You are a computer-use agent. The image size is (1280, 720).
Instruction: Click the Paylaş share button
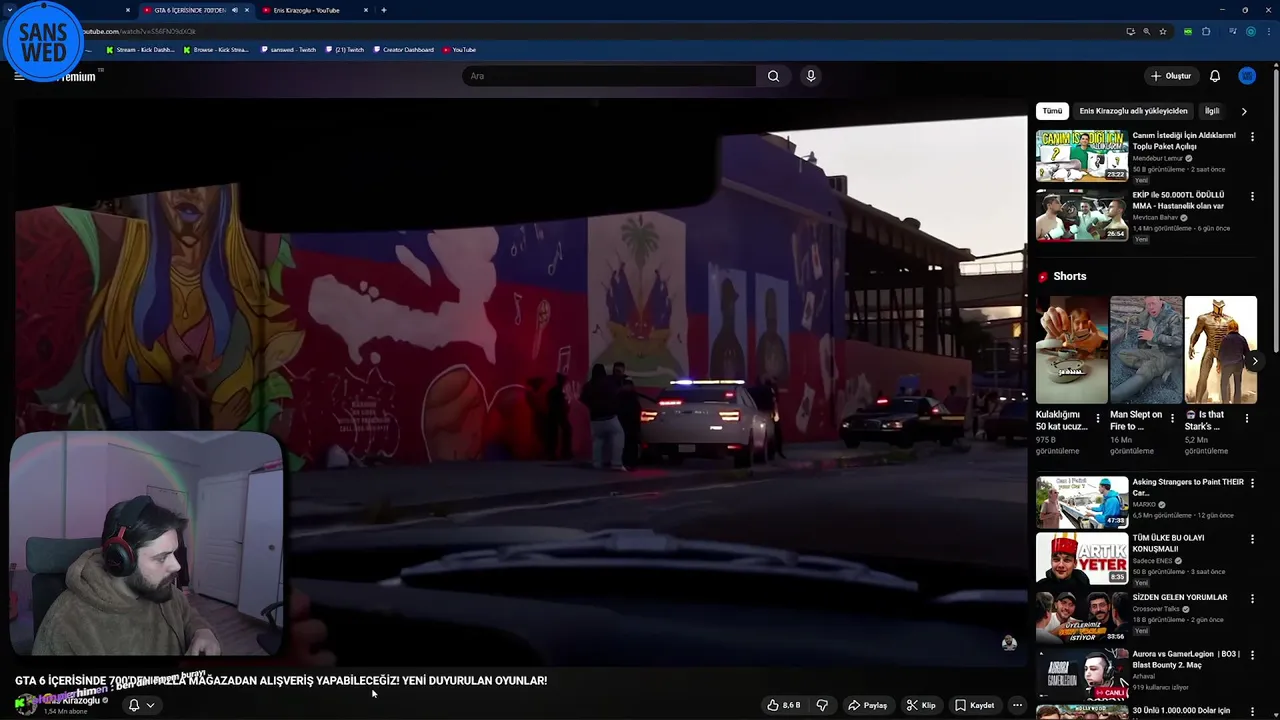coord(868,705)
